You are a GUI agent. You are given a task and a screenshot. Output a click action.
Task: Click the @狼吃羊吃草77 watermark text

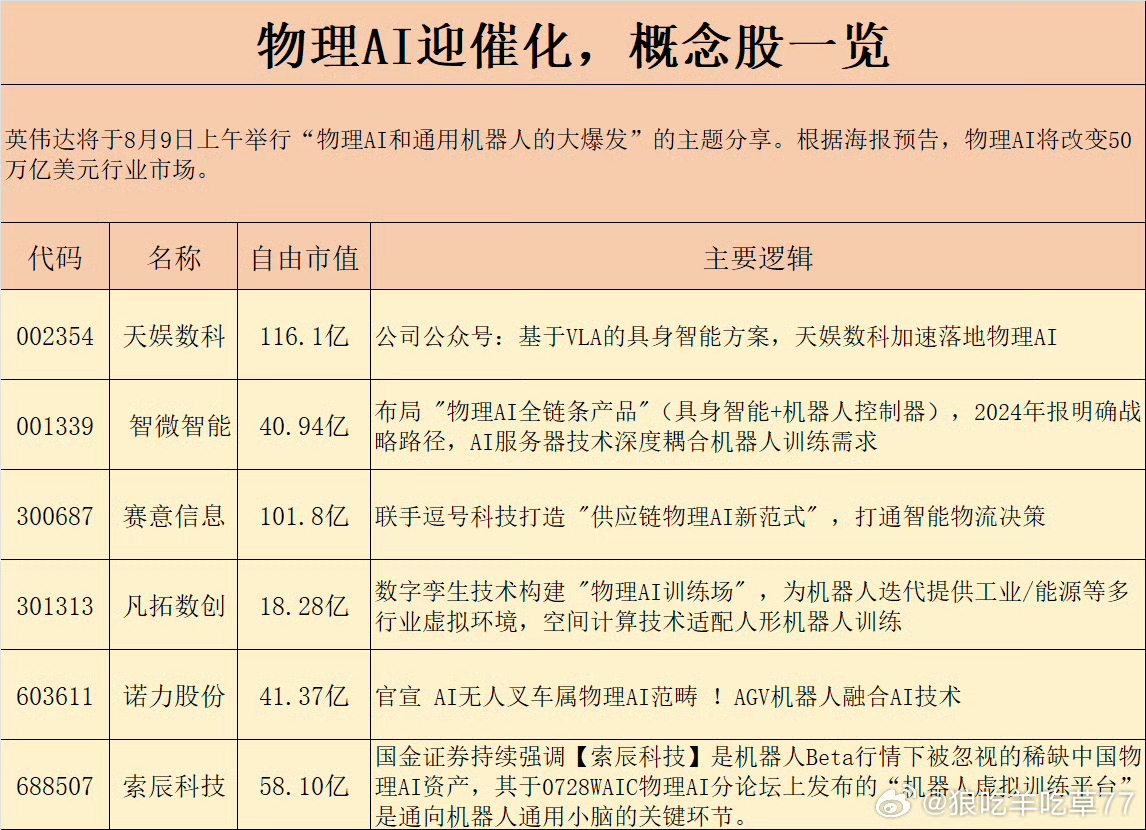coord(1029,804)
